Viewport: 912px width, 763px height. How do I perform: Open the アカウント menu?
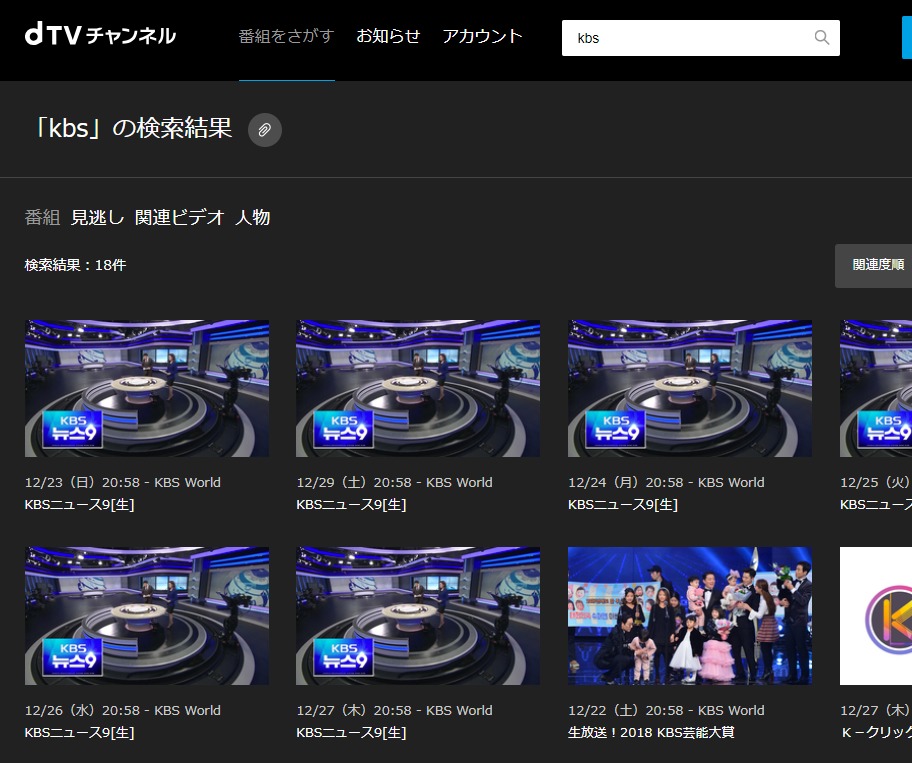[482, 36]
